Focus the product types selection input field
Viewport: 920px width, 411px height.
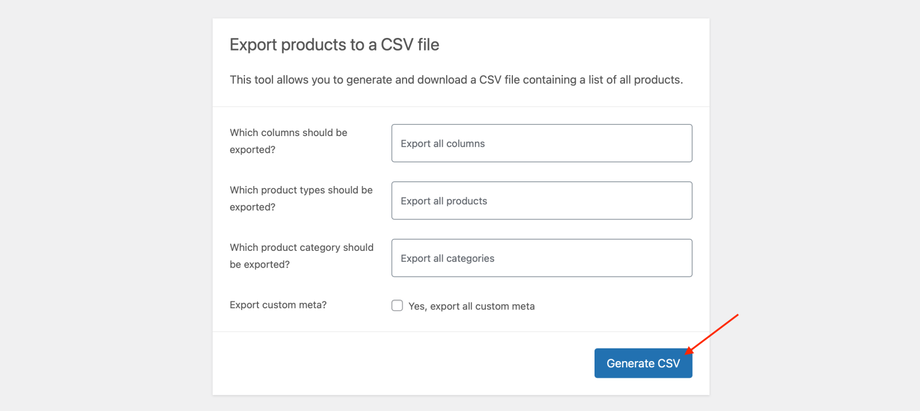pyautogui.click(x=600, y=200)
